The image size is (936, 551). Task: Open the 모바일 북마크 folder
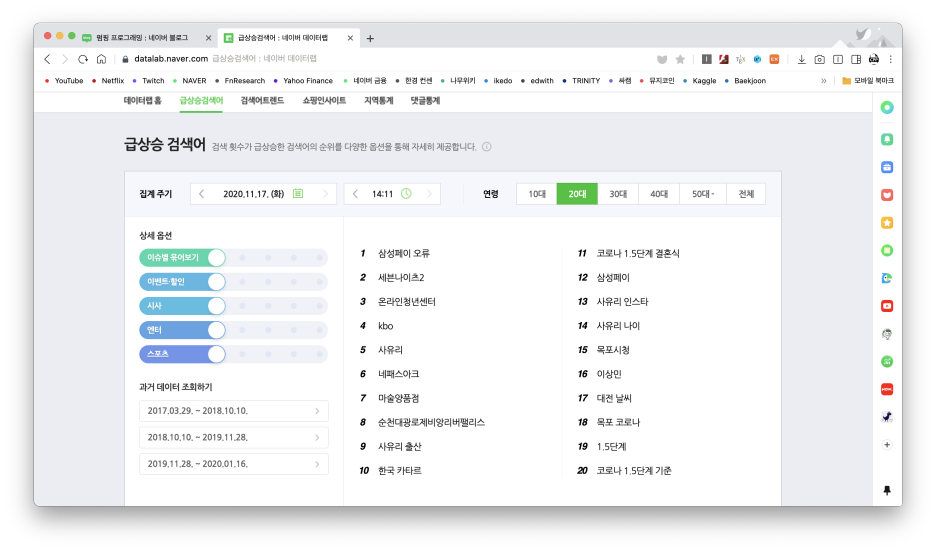868,81
